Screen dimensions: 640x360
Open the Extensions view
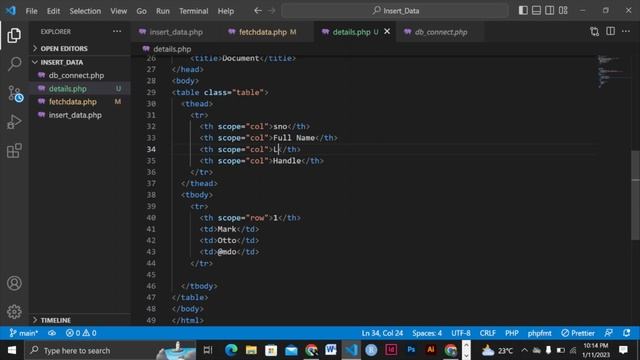pos(14,151)
